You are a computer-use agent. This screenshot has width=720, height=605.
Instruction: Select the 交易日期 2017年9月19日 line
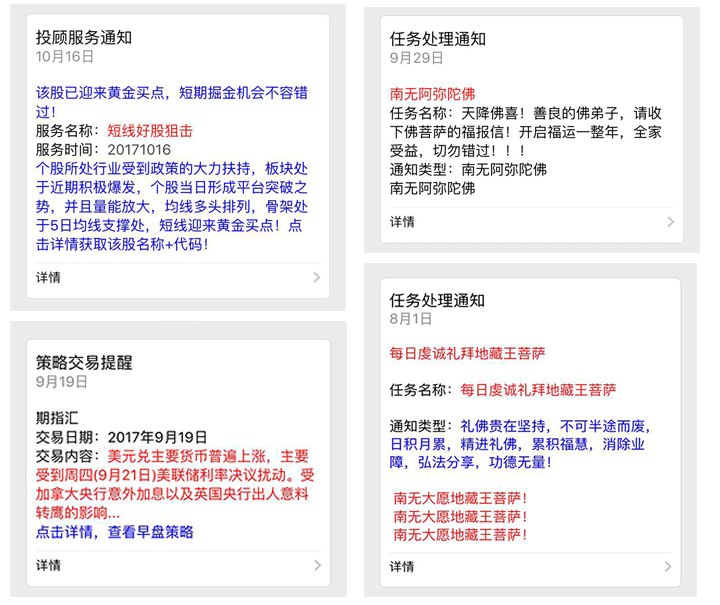tap(122, 437)
